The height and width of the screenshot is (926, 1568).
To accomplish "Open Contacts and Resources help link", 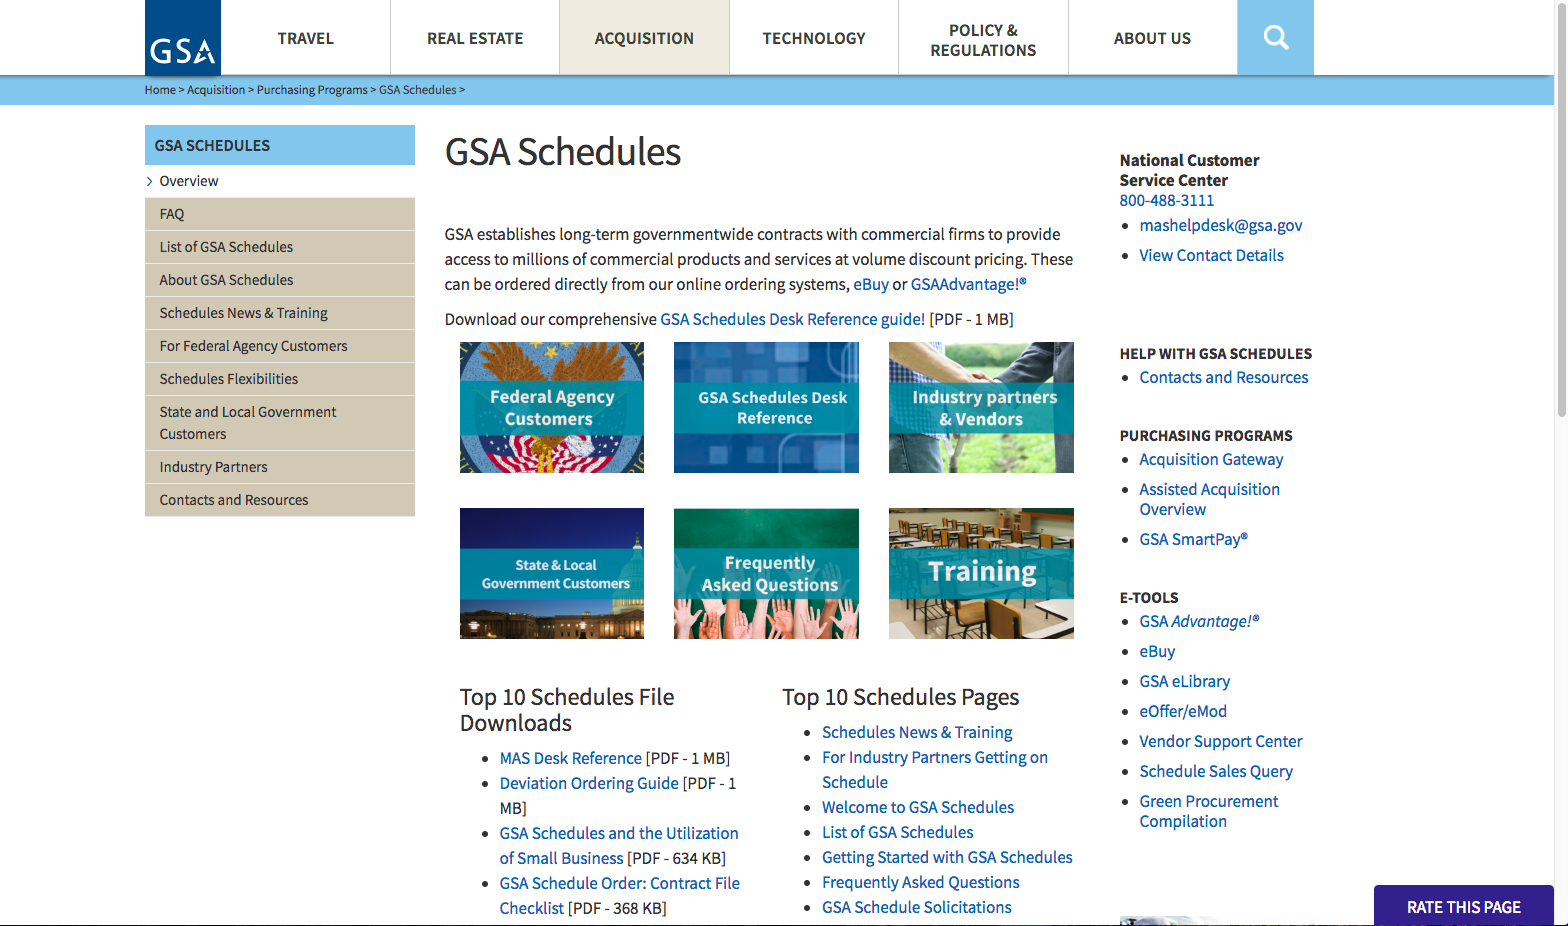I will click(1224, 378).
